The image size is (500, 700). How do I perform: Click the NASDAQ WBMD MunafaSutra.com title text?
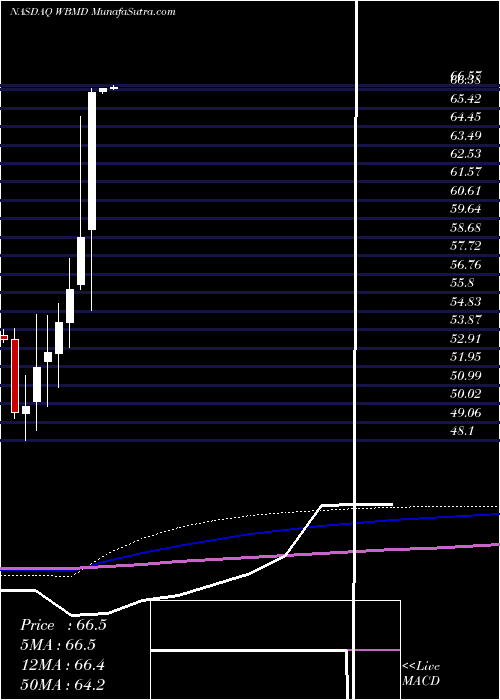click(x=93, y=12)
